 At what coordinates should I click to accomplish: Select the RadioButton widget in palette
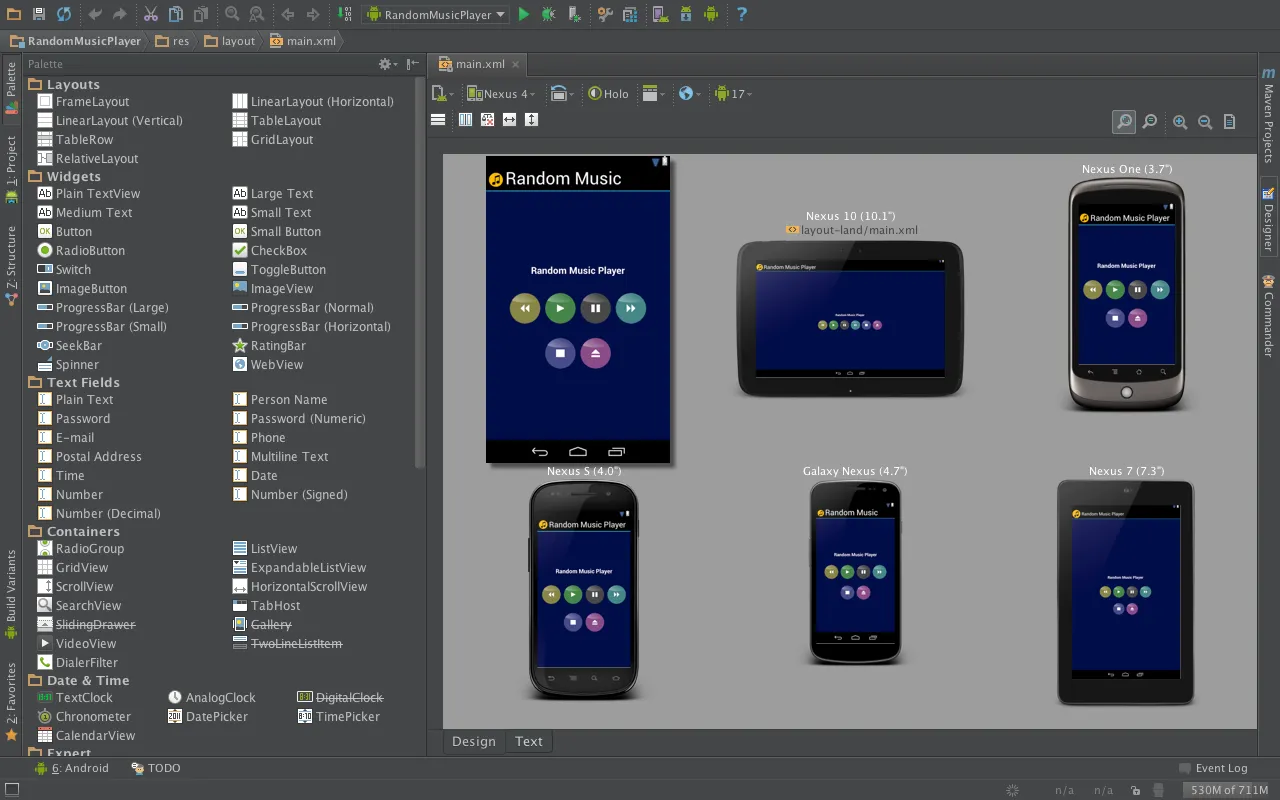click(81, 250)
